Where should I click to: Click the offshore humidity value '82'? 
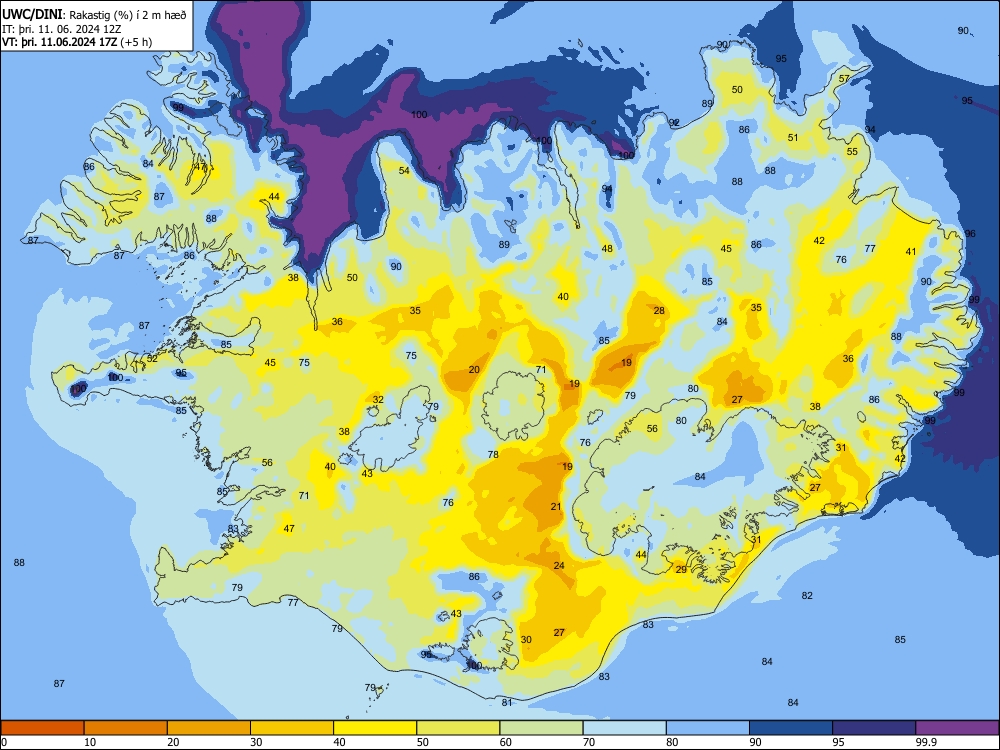coord(807,595)
